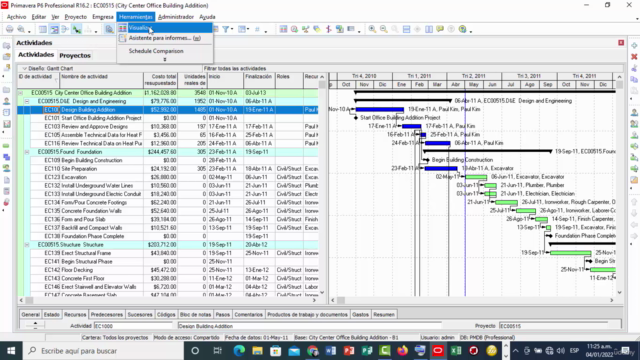Open Word from the taskbar
This screenshot has height=360, width=640.
pos(330,351)
